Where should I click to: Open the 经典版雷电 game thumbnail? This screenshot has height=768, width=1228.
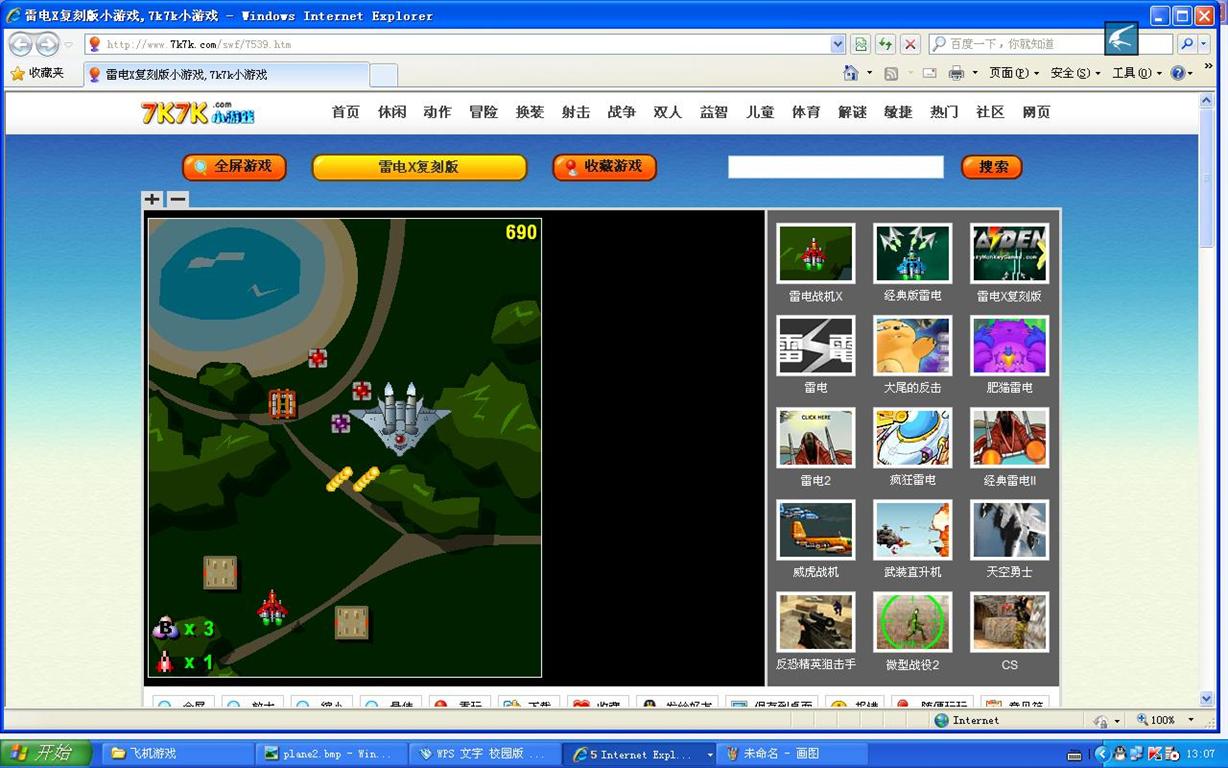pyautogui.click(x=912, y=254)
